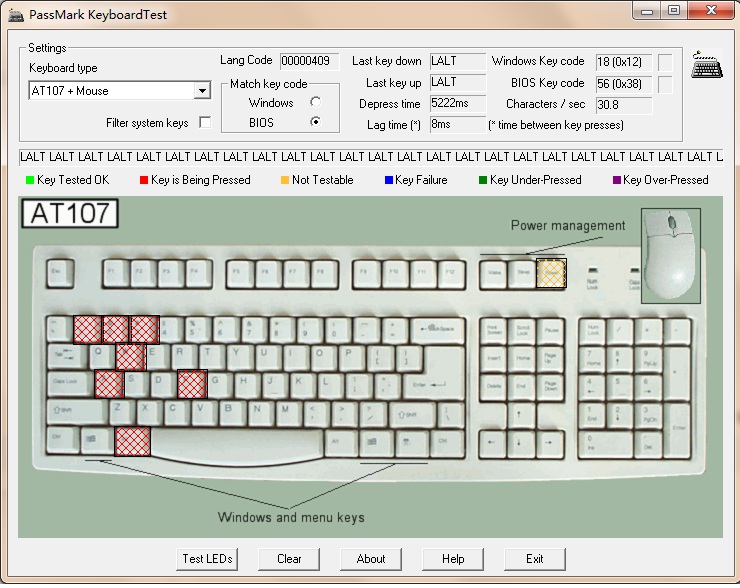Click the Help button

[x=453, y=559]
